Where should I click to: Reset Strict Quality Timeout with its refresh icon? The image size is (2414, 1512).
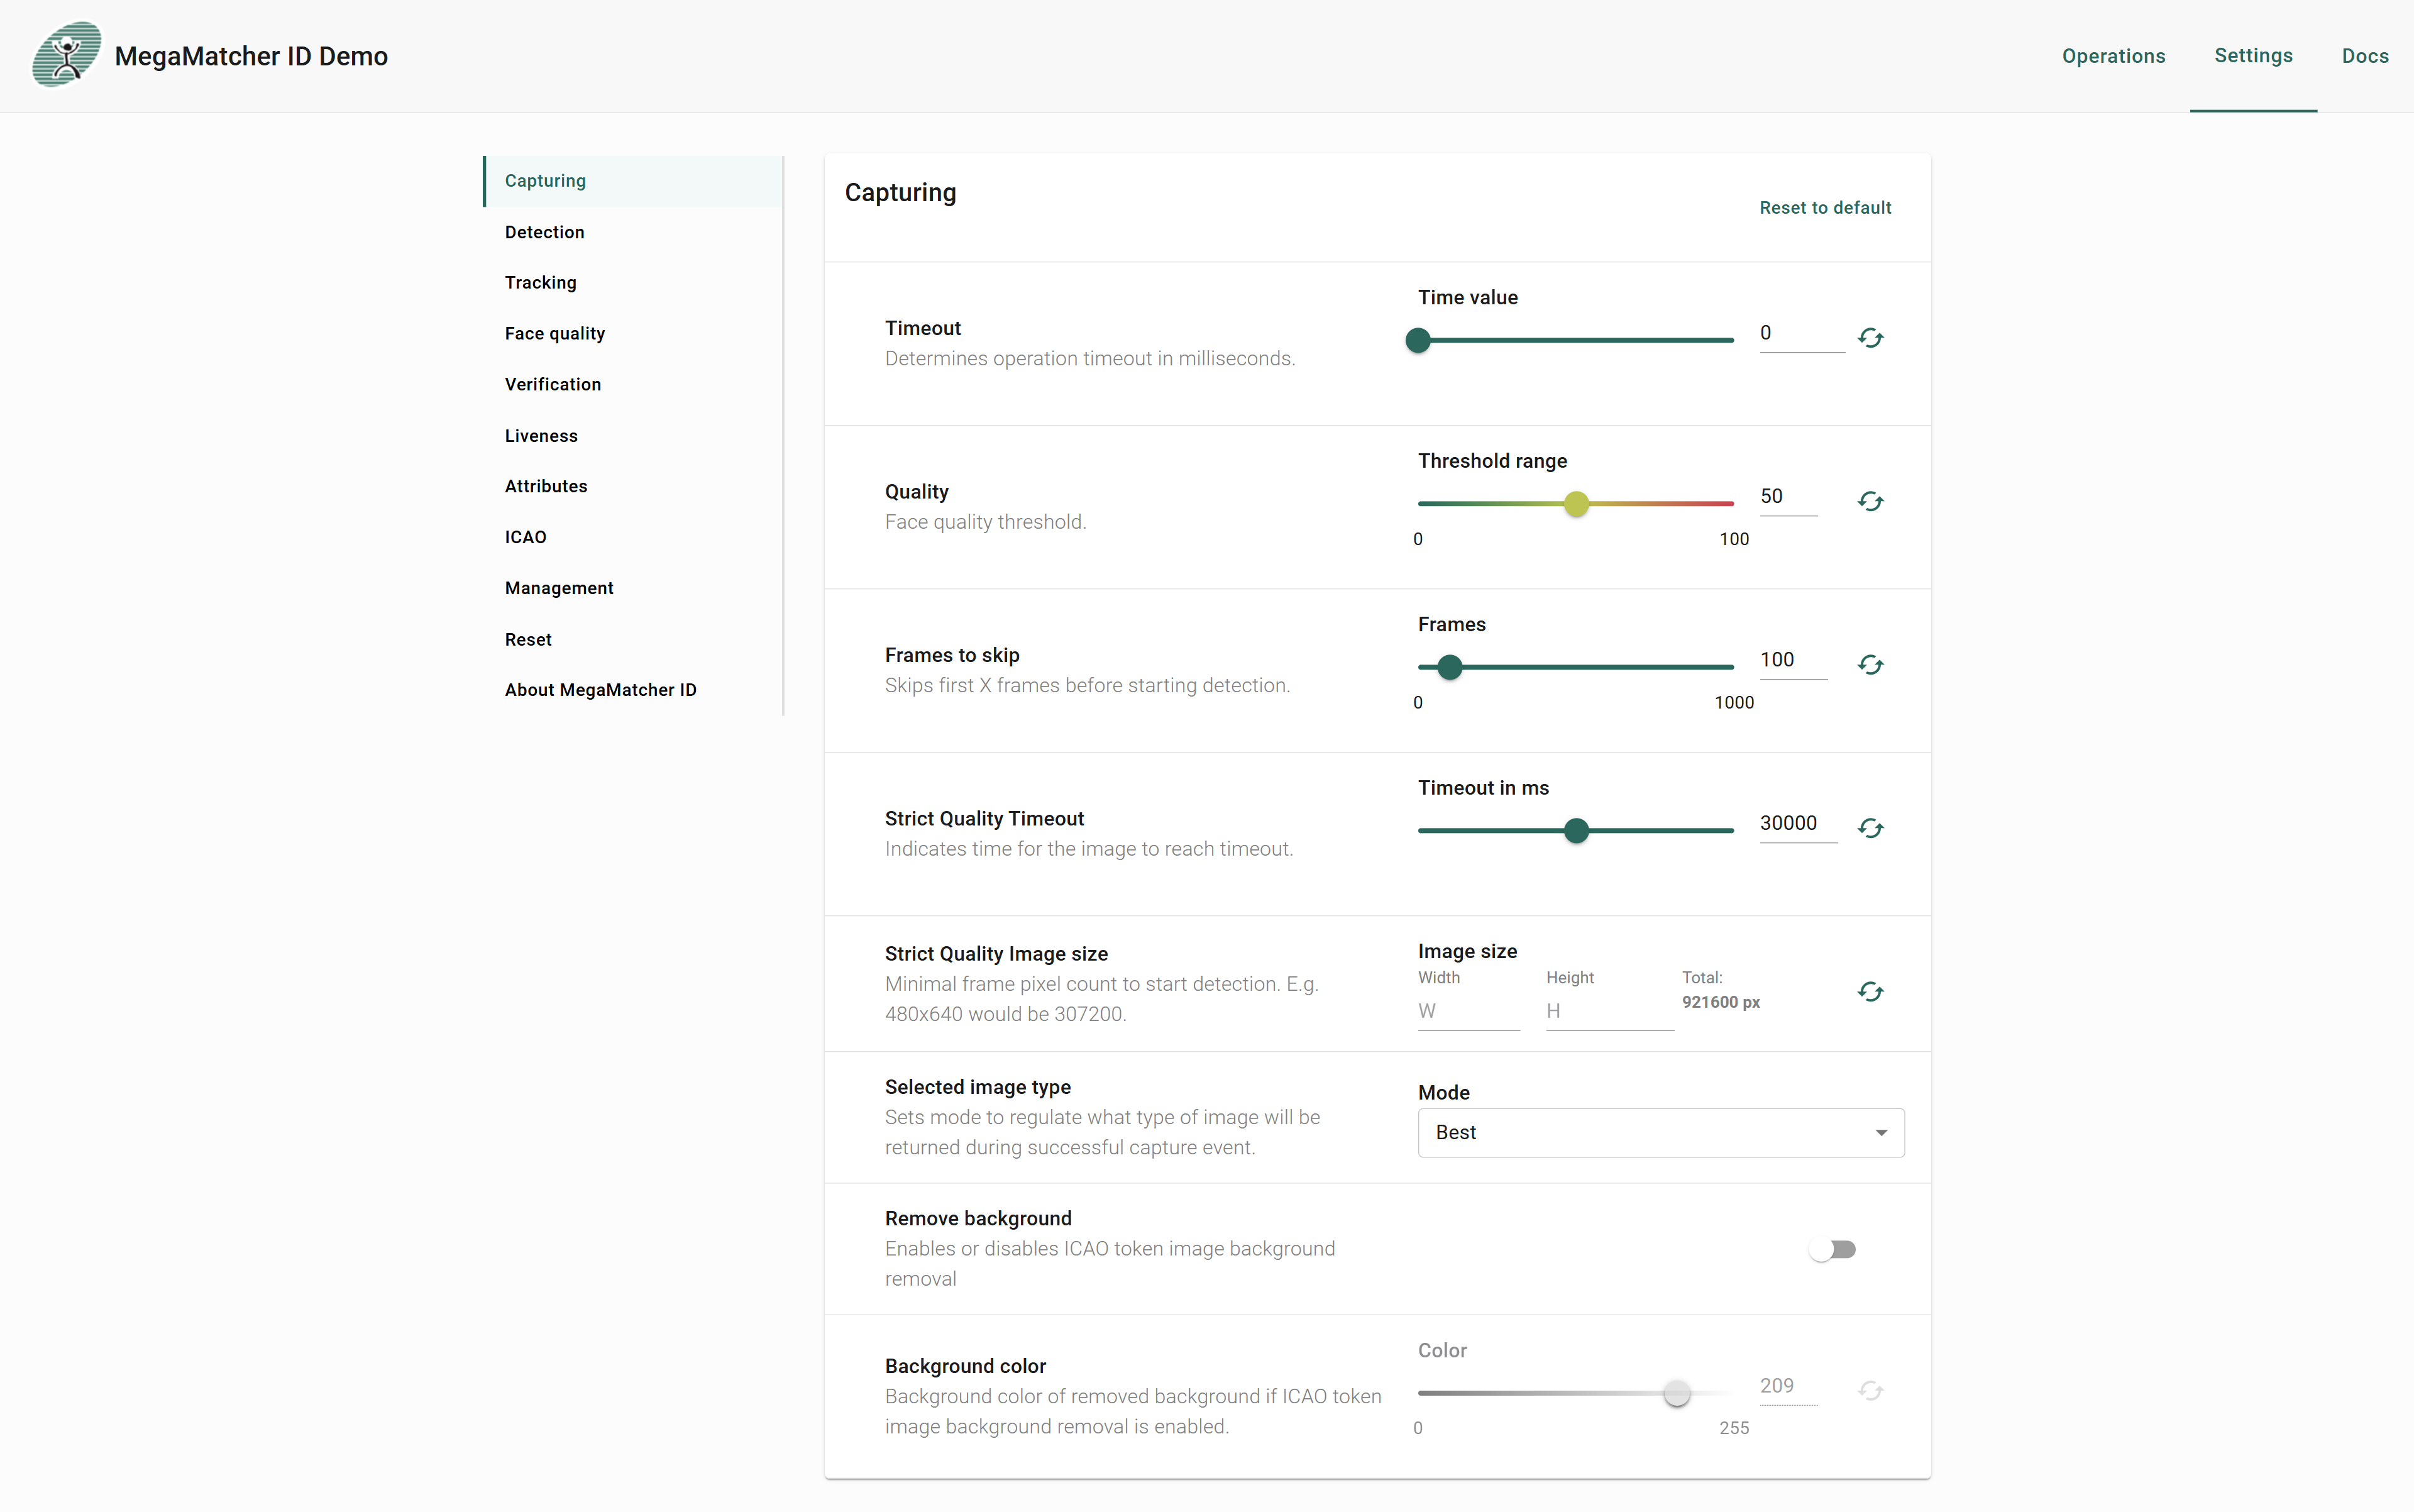tap(1870, 828)
